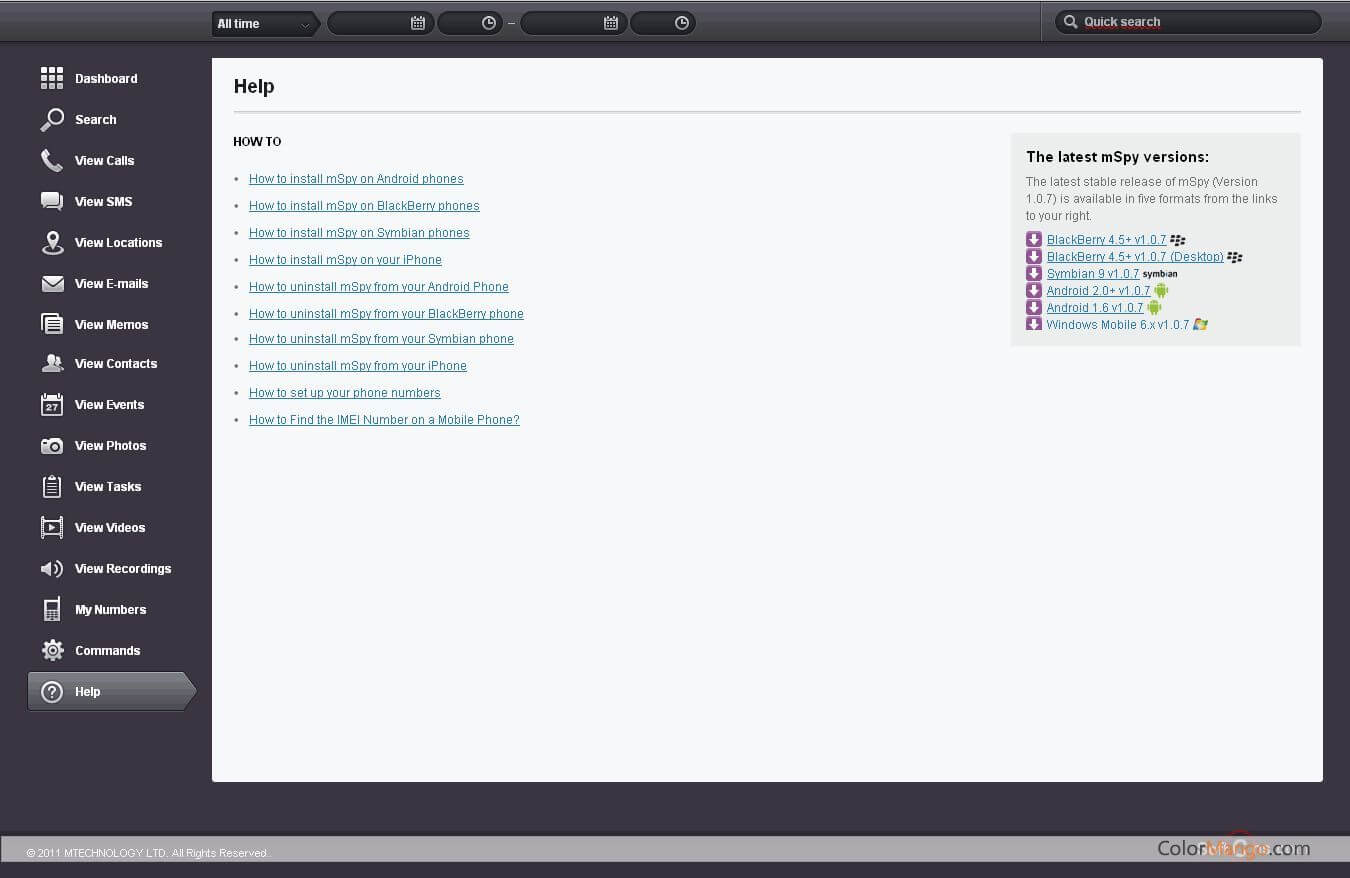The height and width of the screenshot is (878, 1350).
Task: Open View Locations map pin icon
Action: tap(52, 242)
